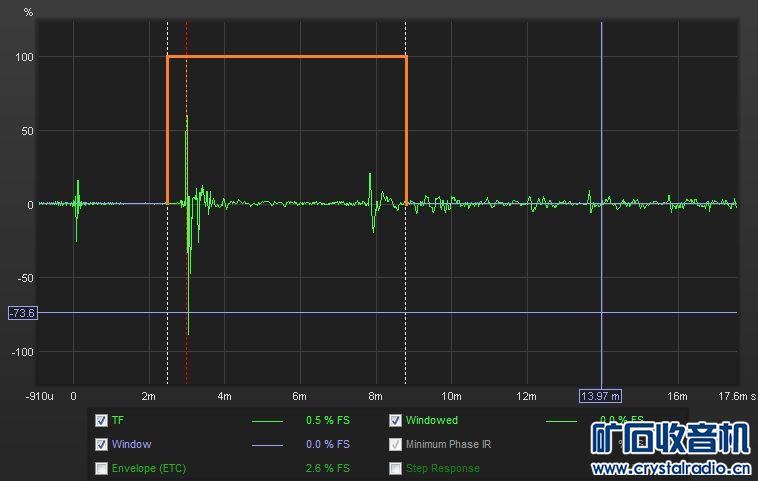The width and height of the screenshot is (758, 481).
Task: Click the '2m' time axis label
Action: pyautogui.click(x=148, y=396)
